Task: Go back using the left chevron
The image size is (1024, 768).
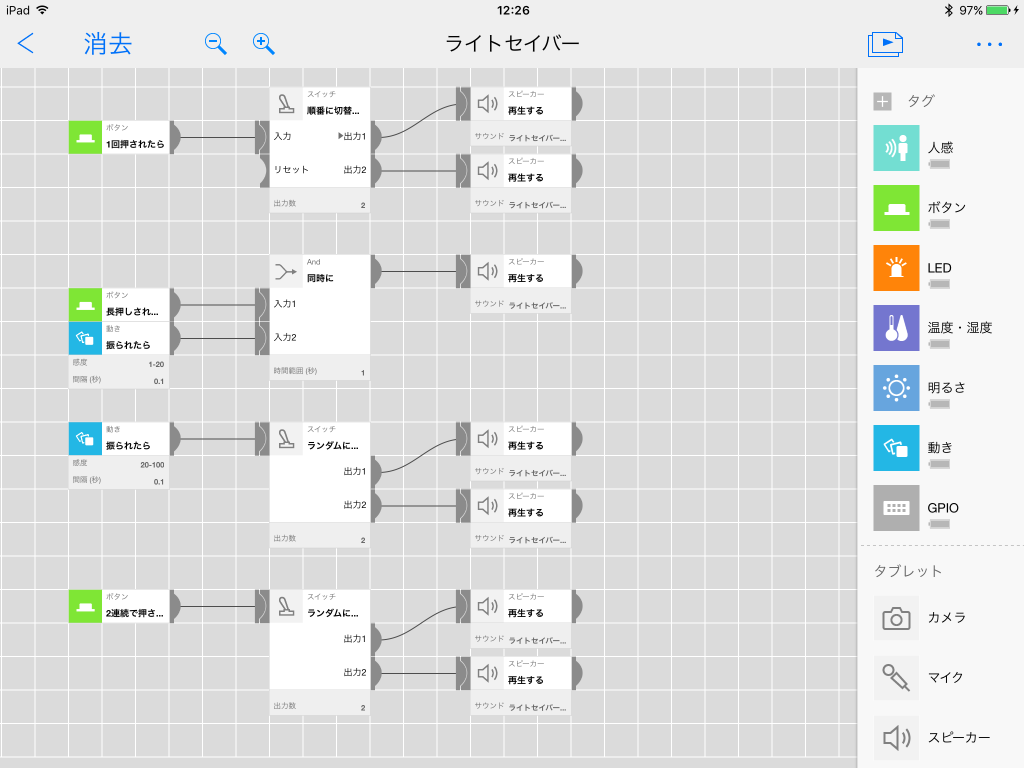Action: 25,44
